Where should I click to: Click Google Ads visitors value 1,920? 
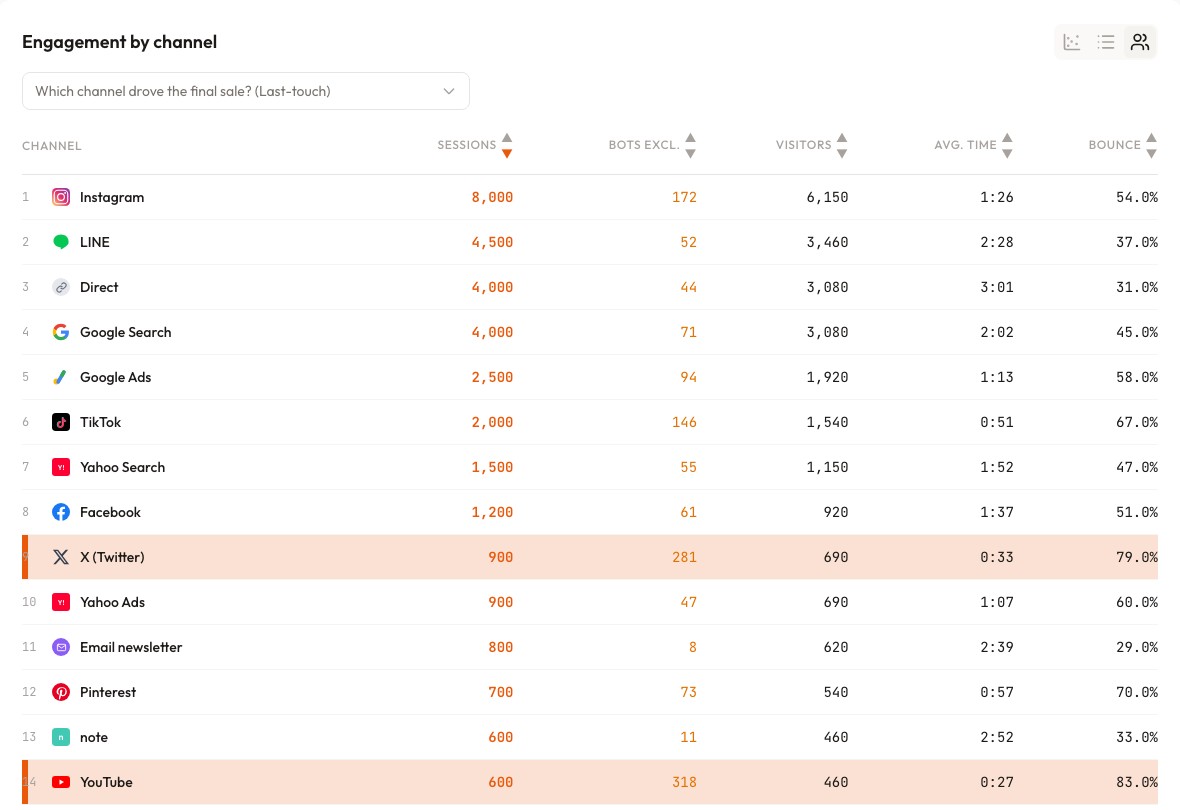[827, 377]
